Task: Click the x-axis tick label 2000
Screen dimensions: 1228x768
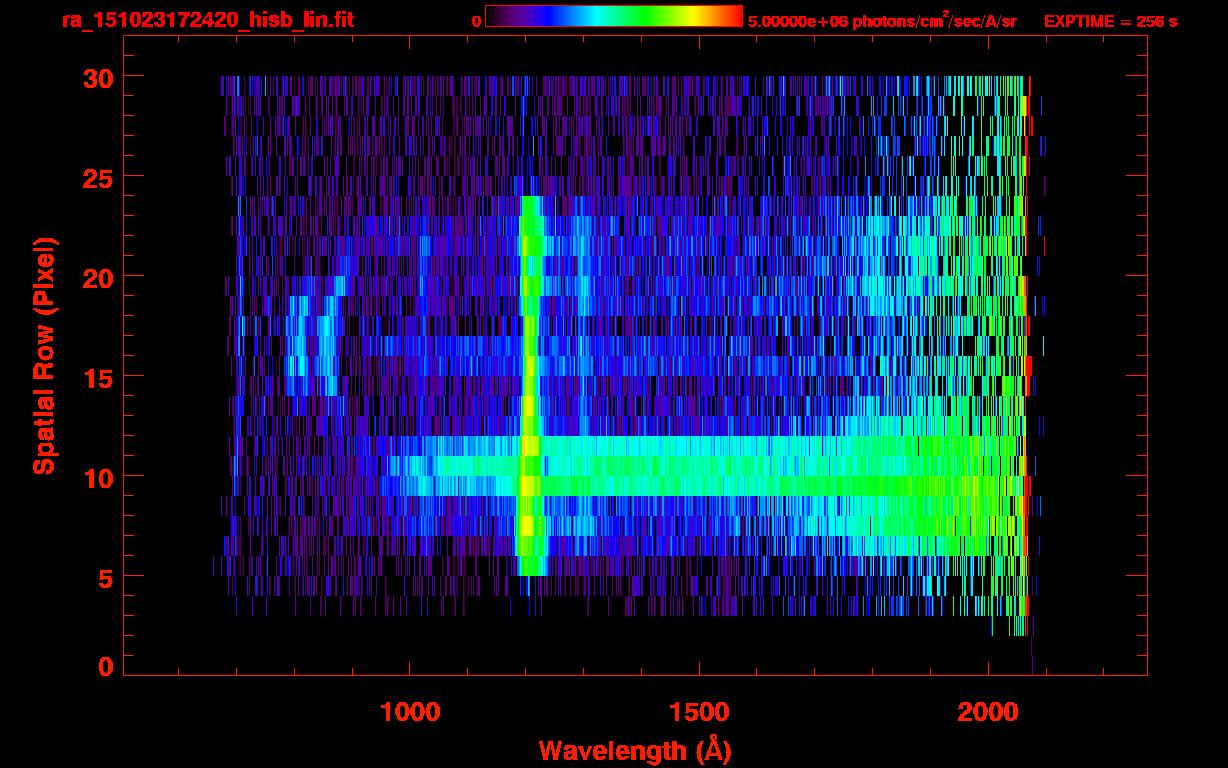Action: pyautogui.click(x=987, y=712)
